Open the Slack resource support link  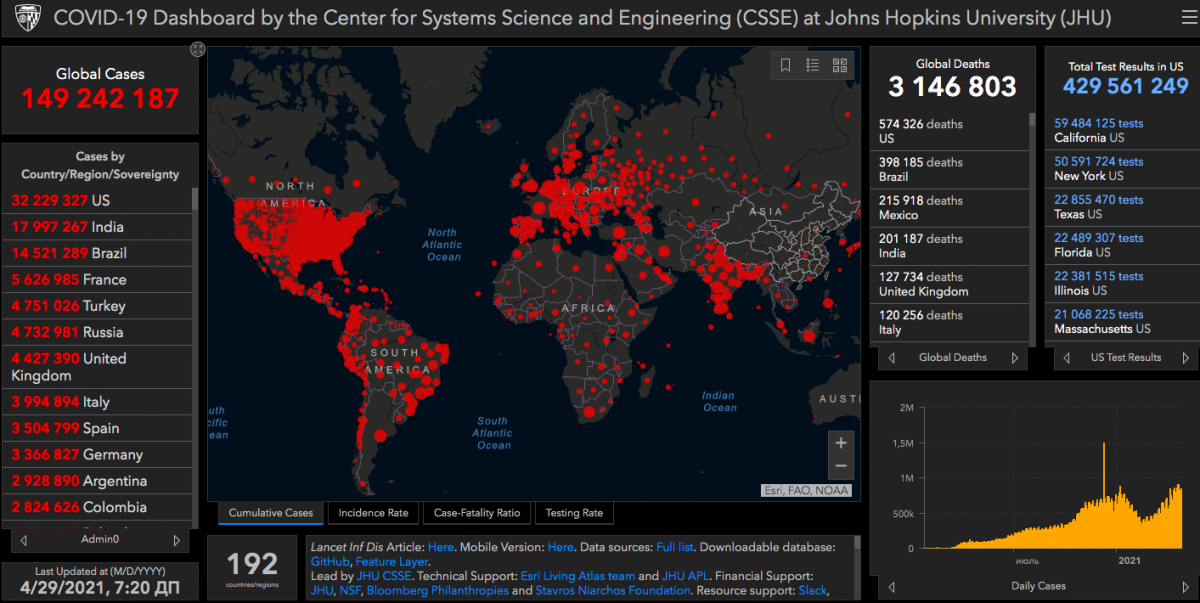[813, 590]
